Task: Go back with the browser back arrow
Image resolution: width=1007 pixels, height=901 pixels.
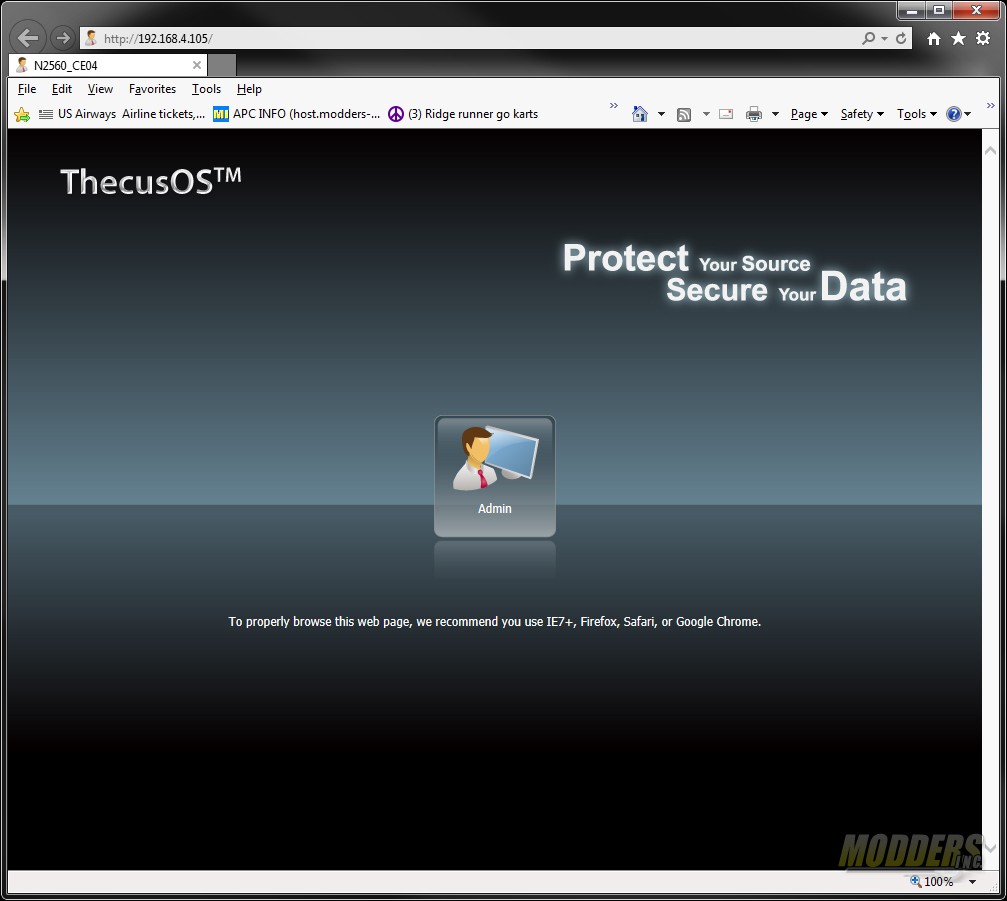Action: point(28,38)
